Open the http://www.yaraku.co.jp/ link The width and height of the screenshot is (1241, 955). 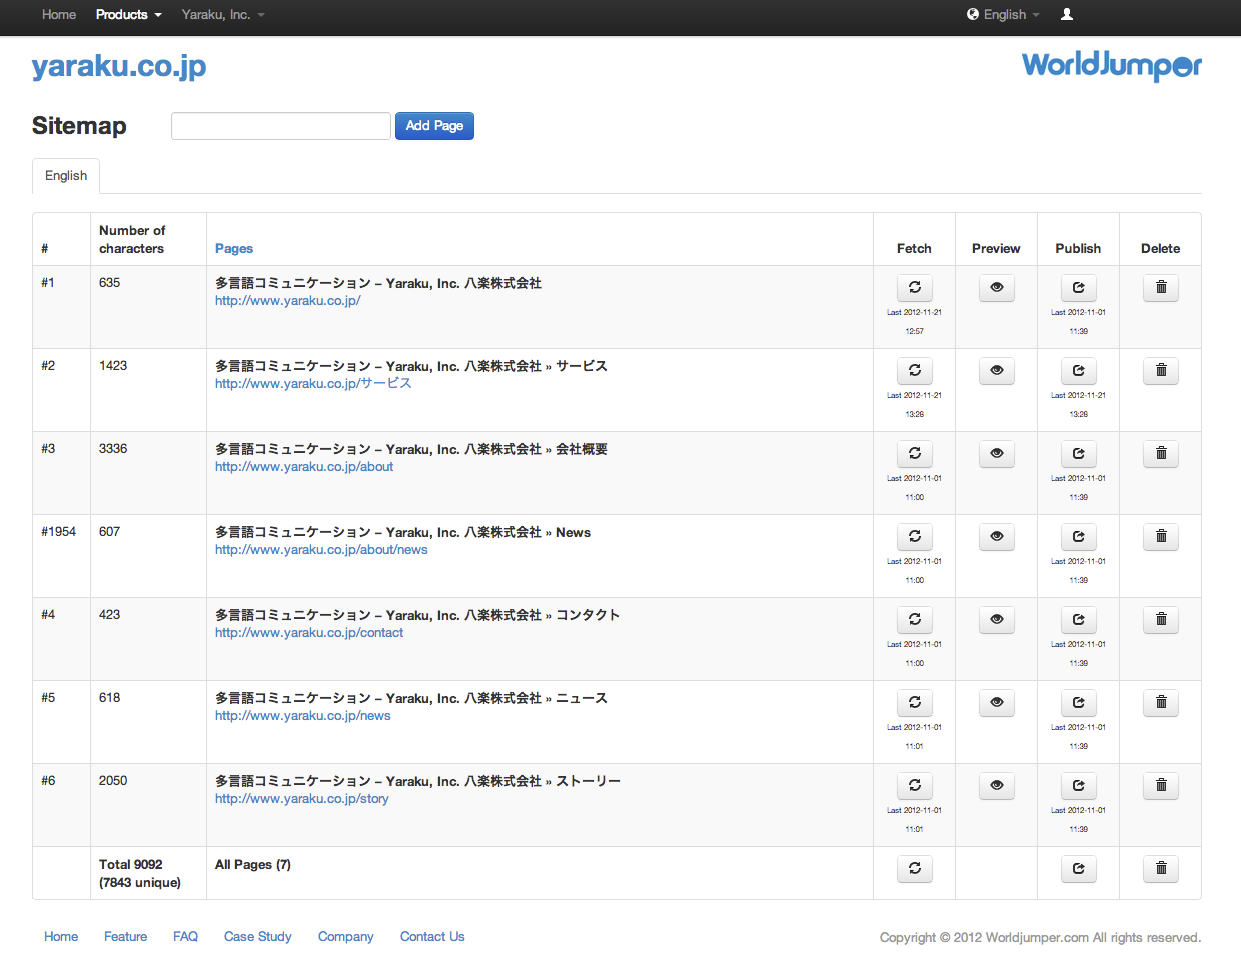[x=287, y=301]
